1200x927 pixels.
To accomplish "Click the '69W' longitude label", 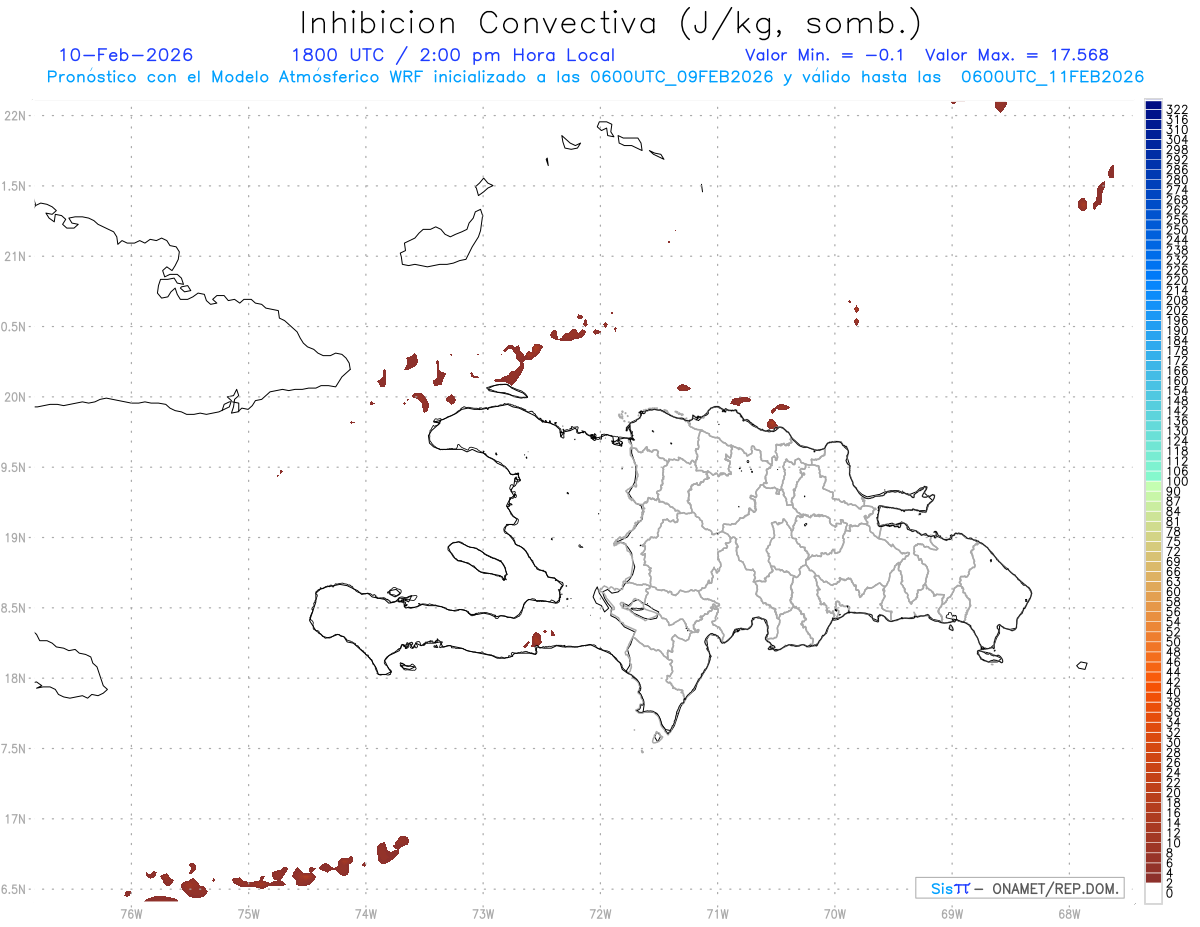I will 952,913.
